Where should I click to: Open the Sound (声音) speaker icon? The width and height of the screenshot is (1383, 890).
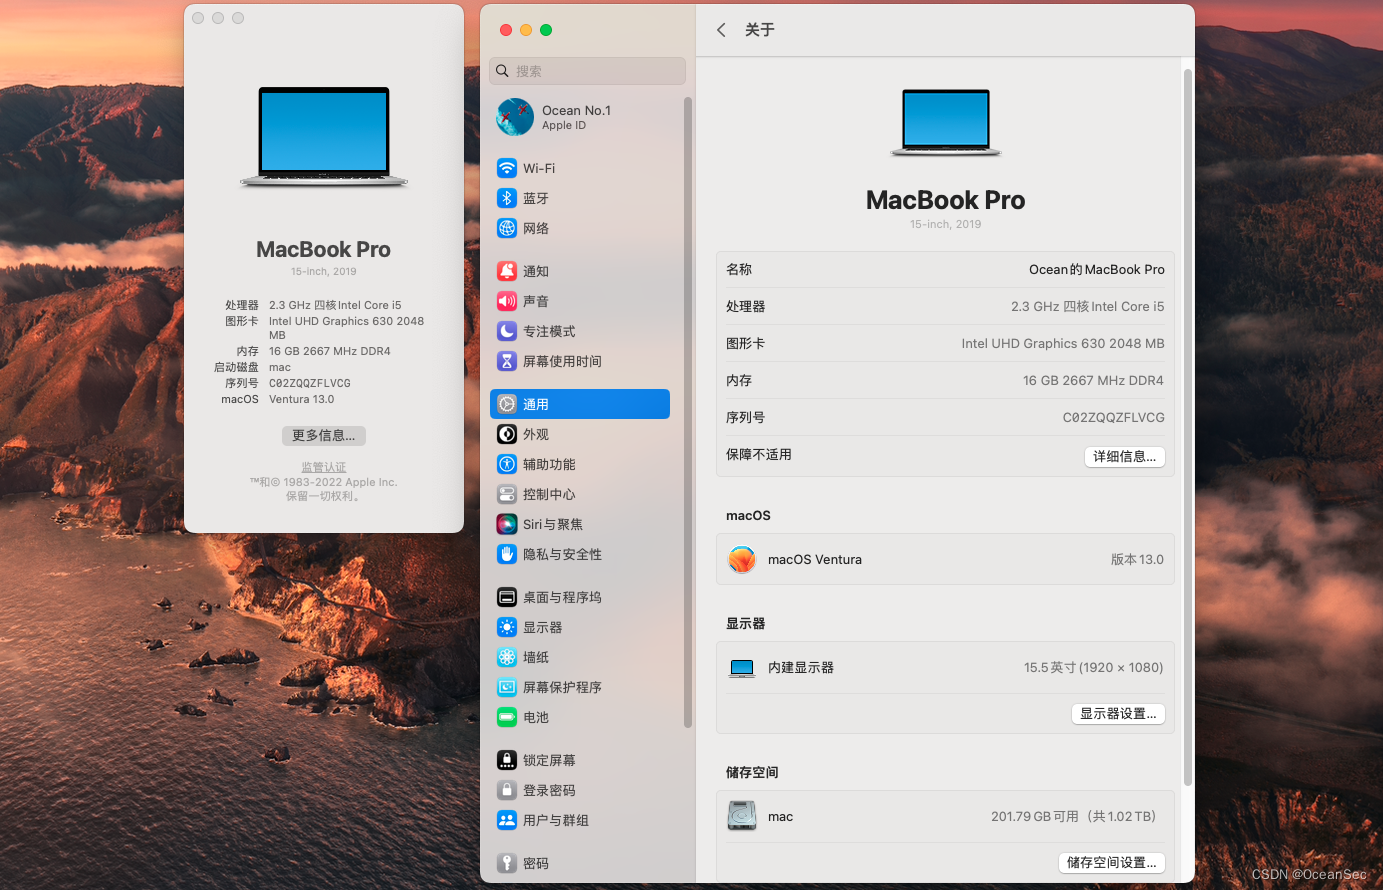tap(507, 301)
